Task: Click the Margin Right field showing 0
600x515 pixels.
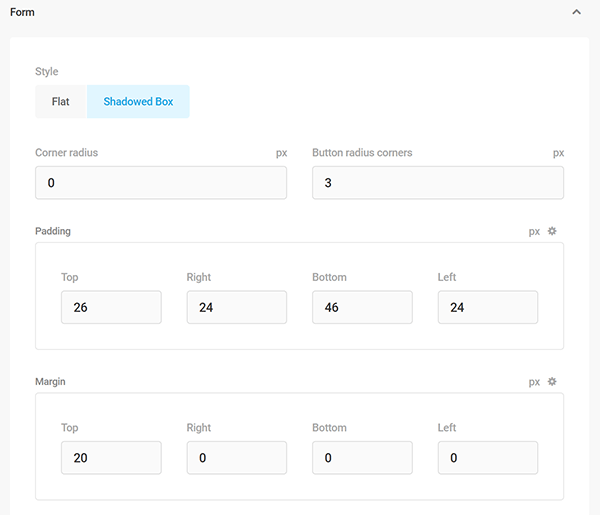Action: click(237, 458)
